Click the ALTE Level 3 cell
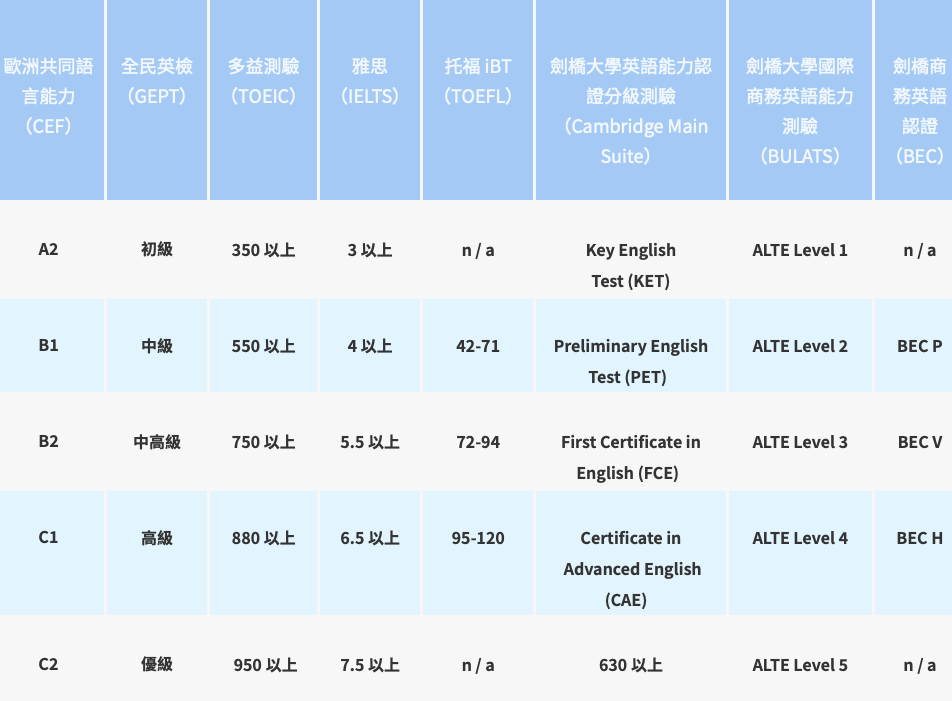This screenshot has width=952, height=701. pyautogui.click(x=800, y=442)
